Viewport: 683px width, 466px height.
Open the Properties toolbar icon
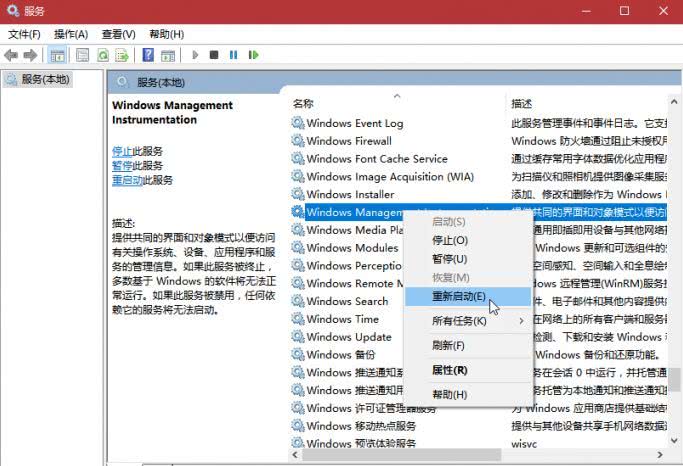pos(82,55)
